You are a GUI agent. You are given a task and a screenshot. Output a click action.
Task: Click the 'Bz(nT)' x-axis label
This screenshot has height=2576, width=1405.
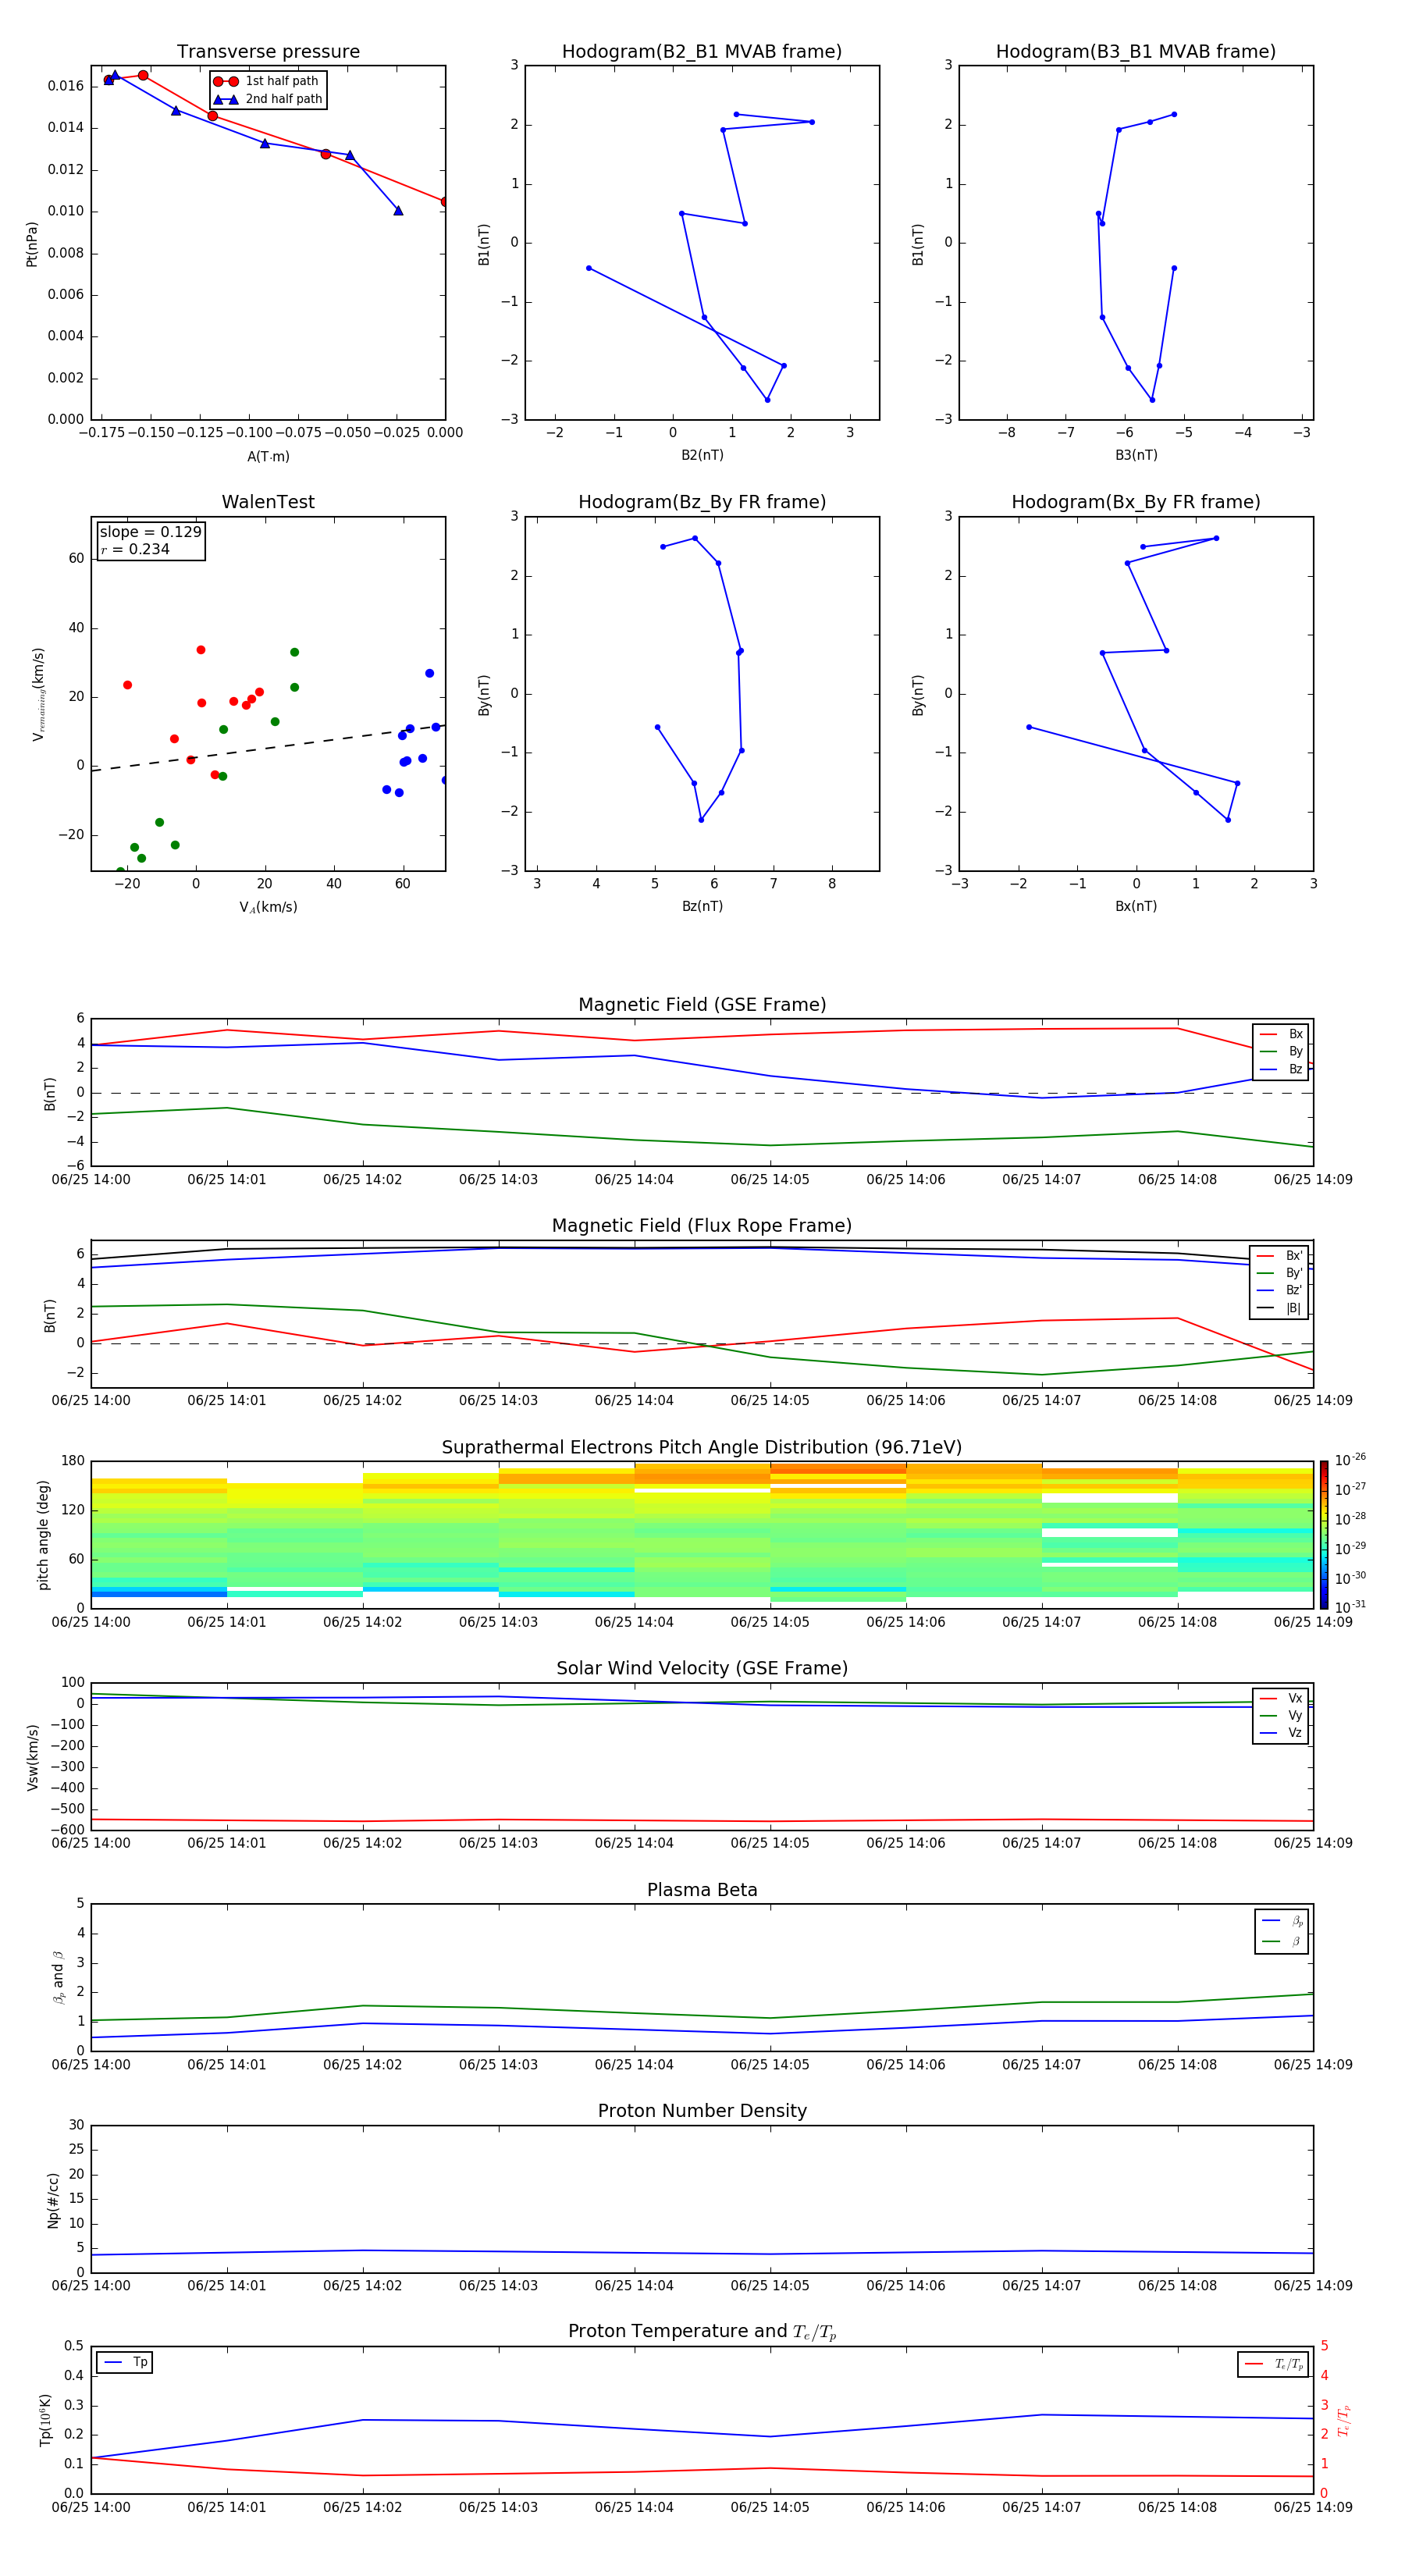702,906
